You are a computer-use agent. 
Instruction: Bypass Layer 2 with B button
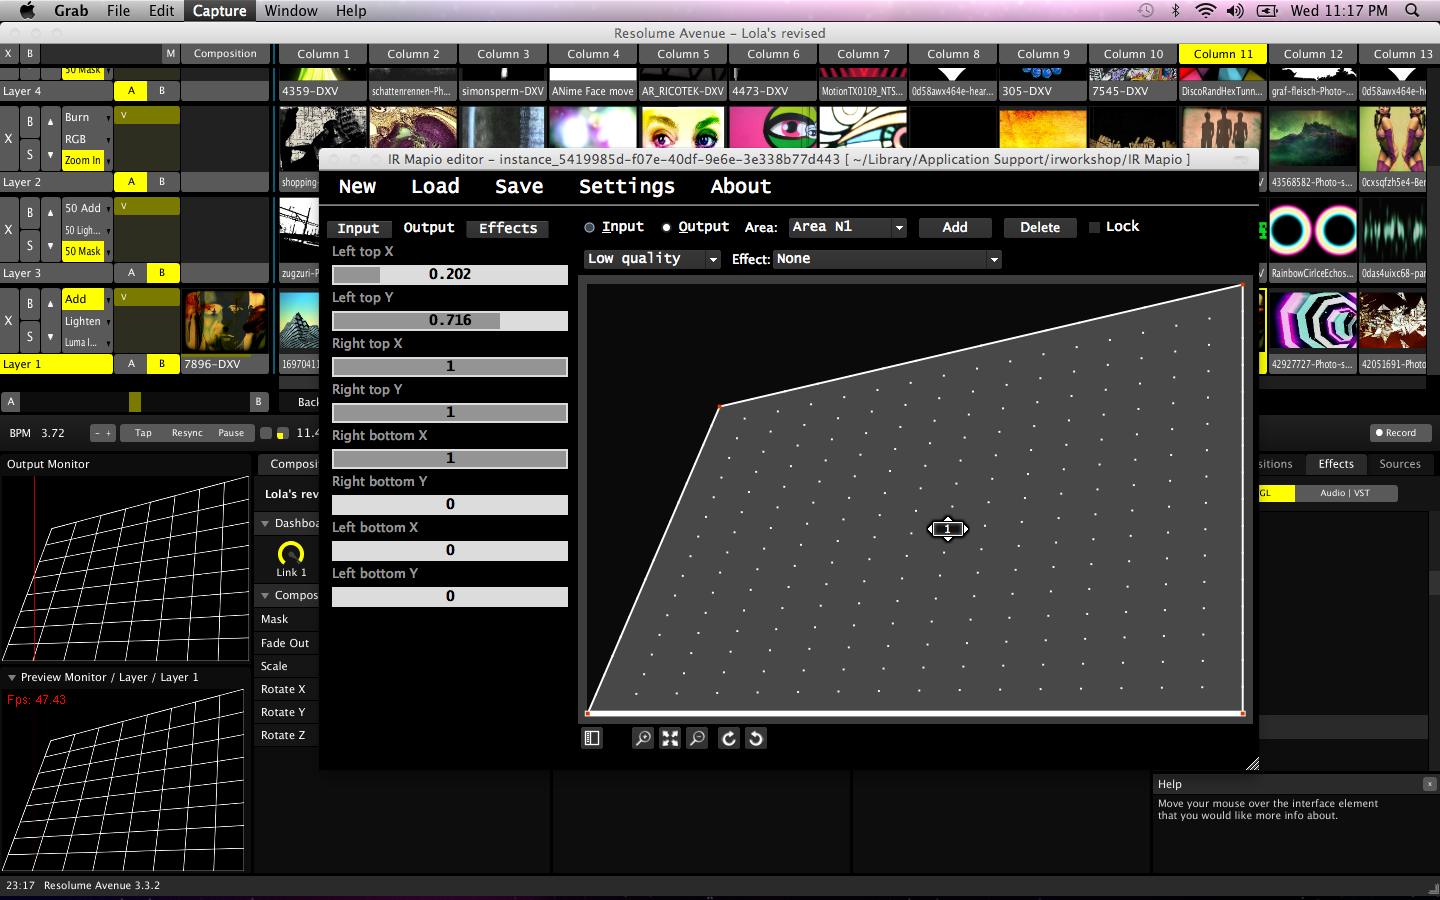tap(29, 122)
